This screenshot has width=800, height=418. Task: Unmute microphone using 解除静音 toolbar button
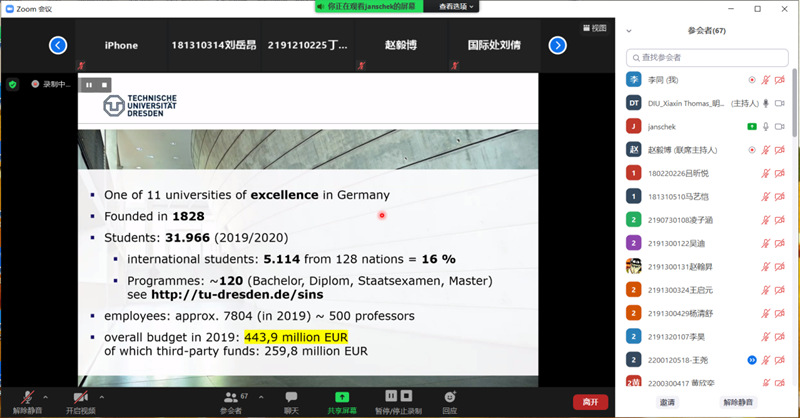(27, 400)
